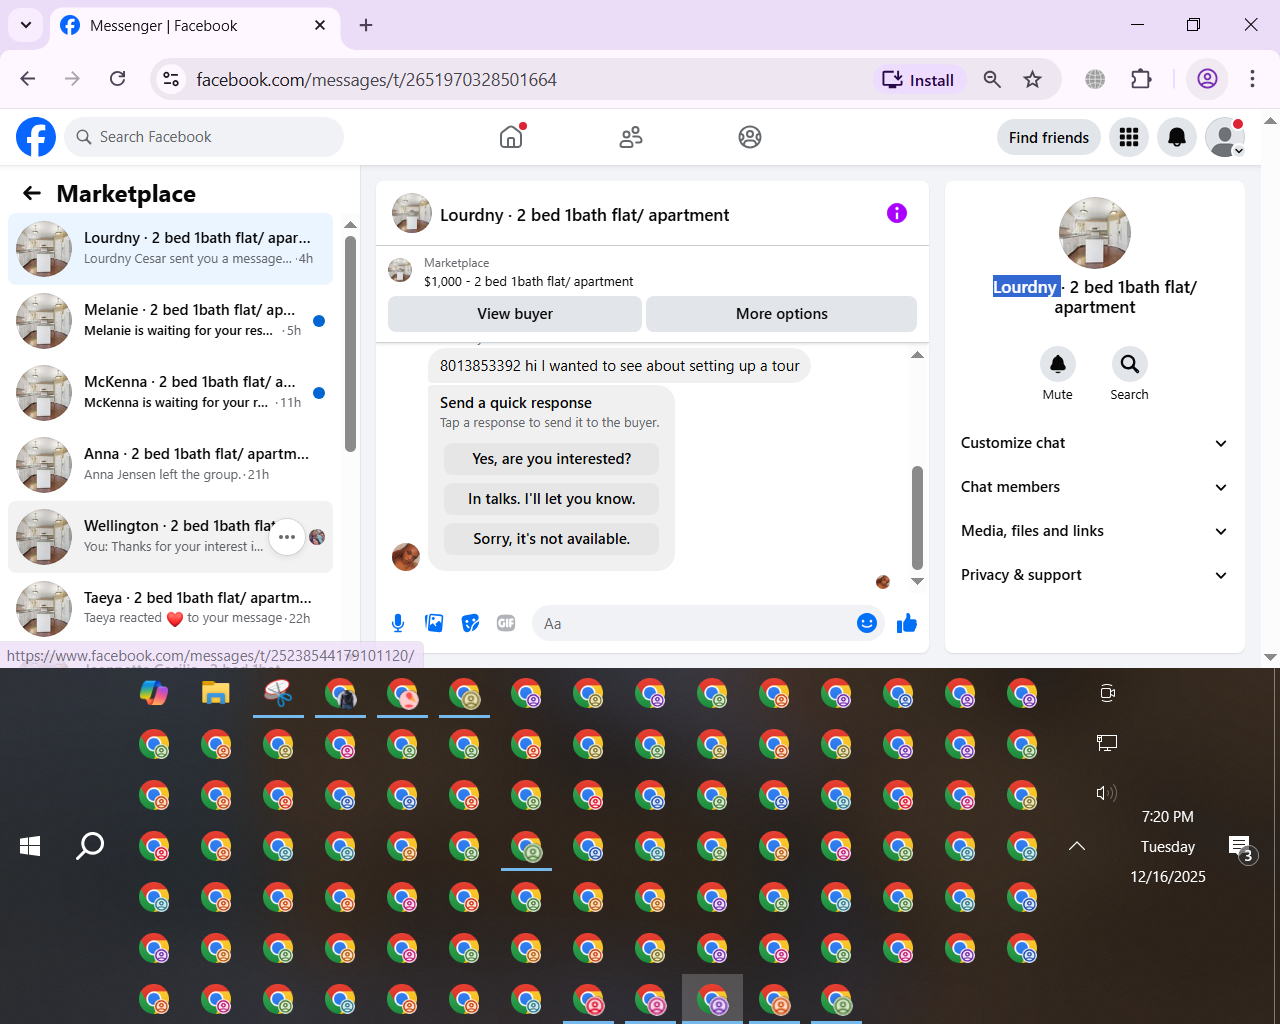Expand Media, files and links section

point(1094,531)
